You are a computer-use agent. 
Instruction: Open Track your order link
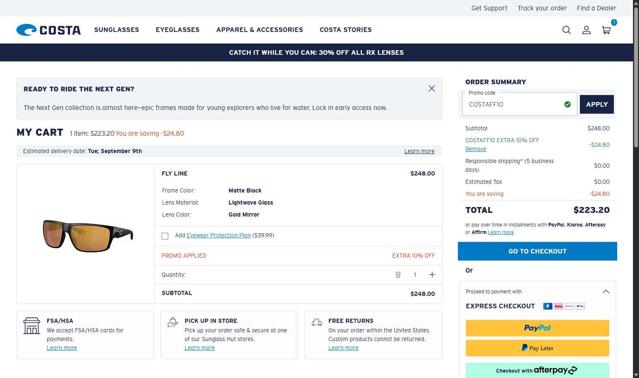tap(542, 8)
